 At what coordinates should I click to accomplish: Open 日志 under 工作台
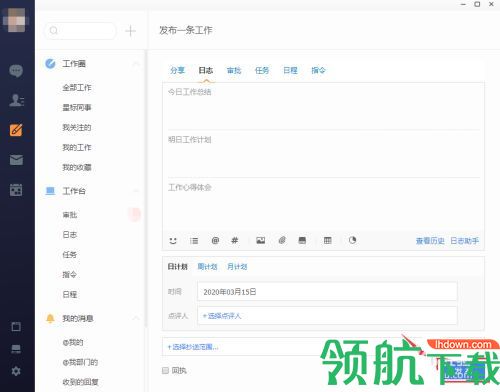[x=70, y=235]
